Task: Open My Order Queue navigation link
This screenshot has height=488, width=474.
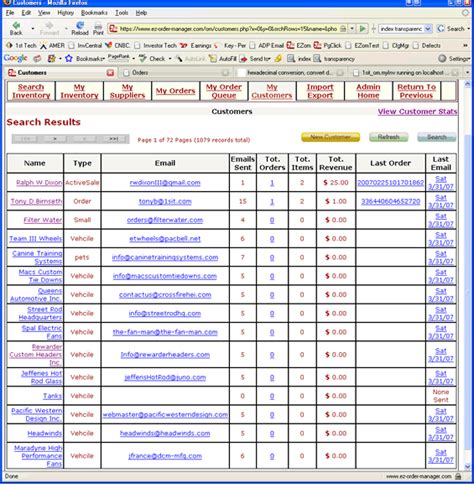Action: tap(224, 91)
